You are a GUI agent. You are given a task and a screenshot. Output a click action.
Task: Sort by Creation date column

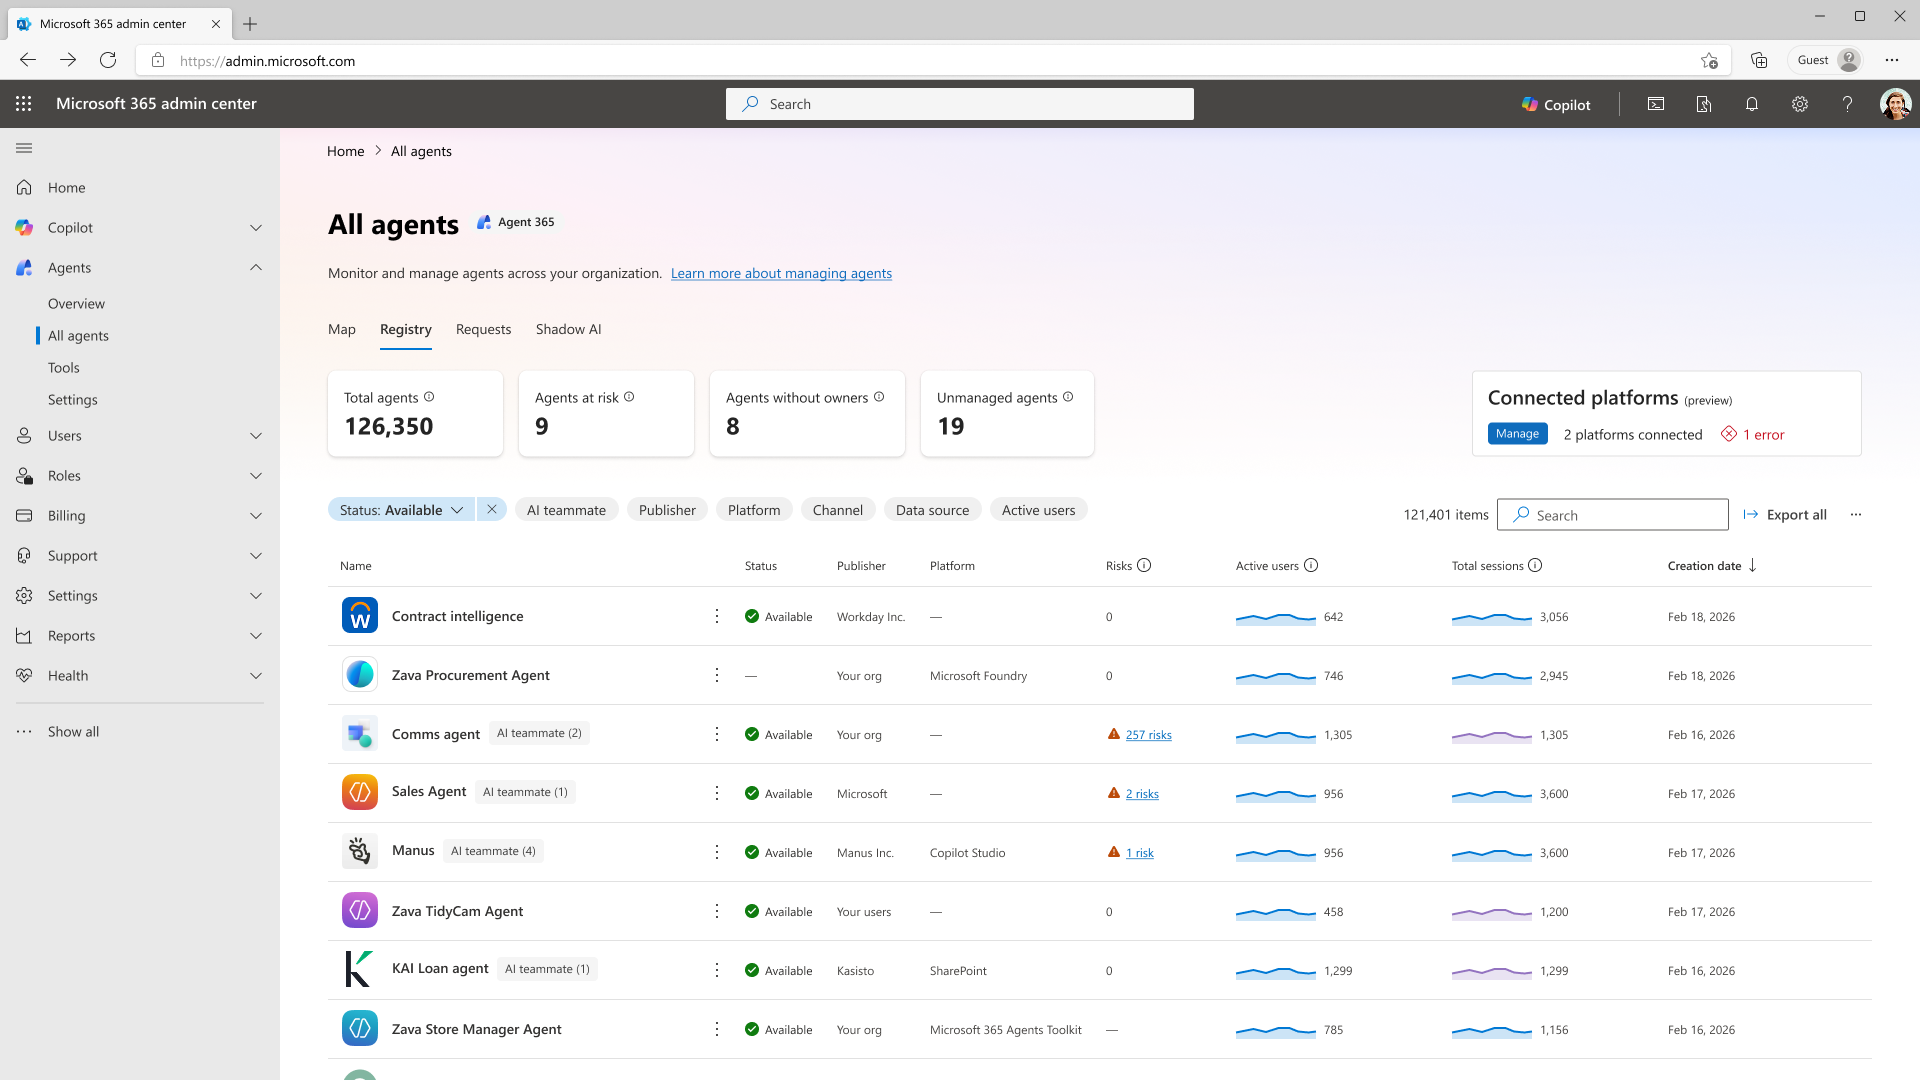1712,566
